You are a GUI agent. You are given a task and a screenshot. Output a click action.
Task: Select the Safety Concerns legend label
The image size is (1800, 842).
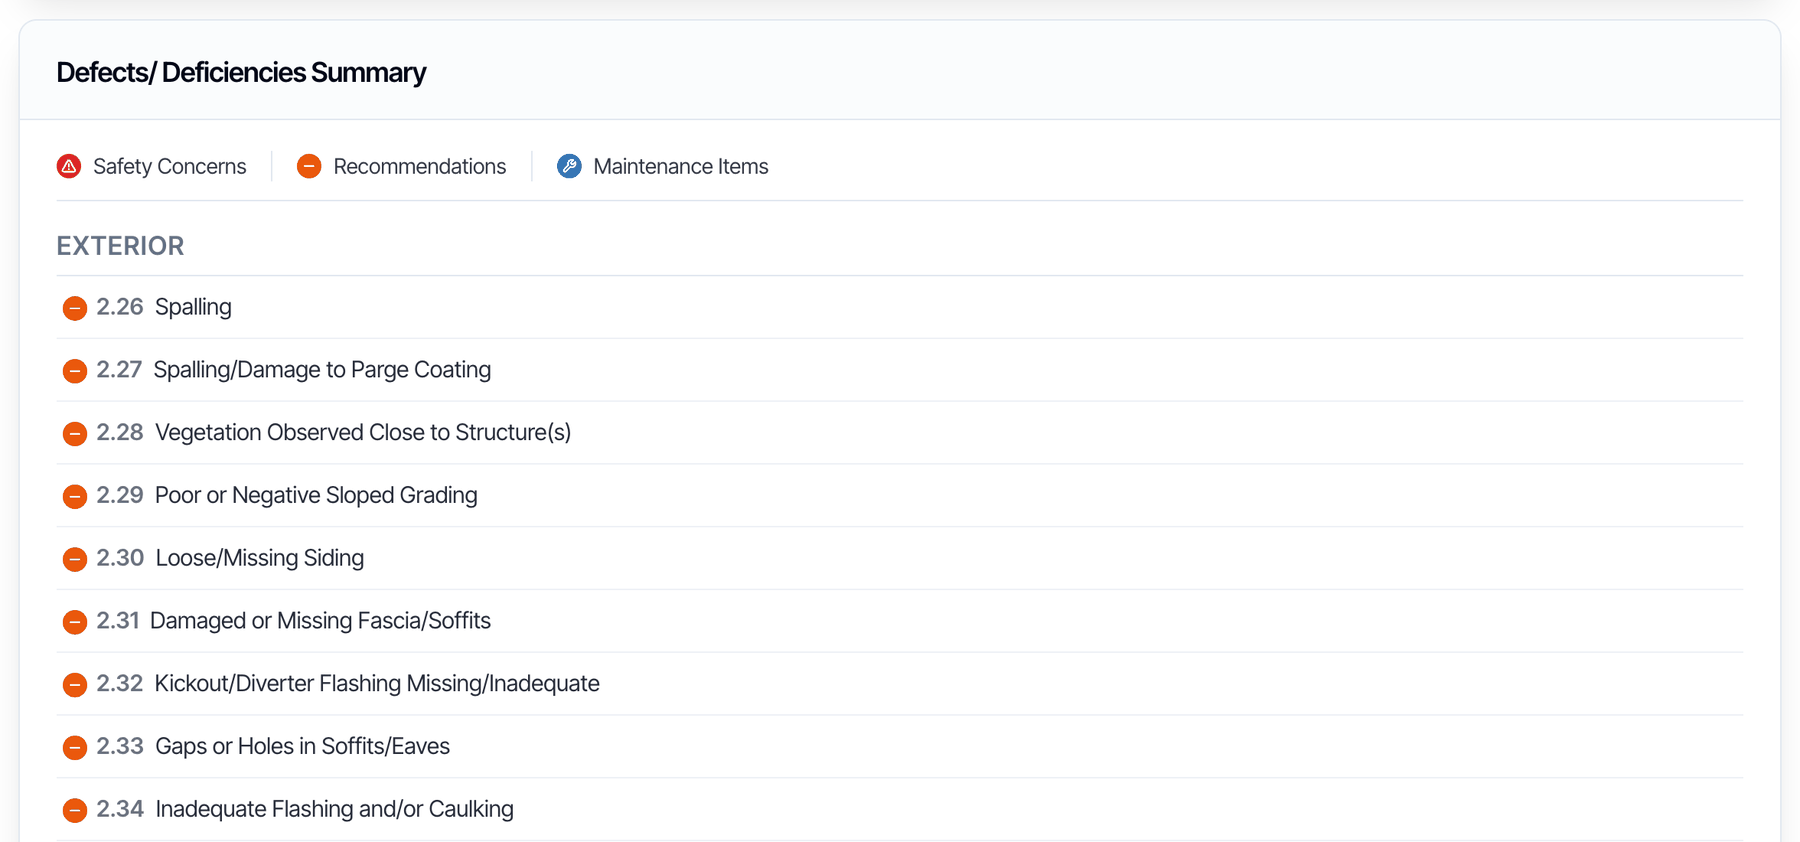[x=169, y=166]
